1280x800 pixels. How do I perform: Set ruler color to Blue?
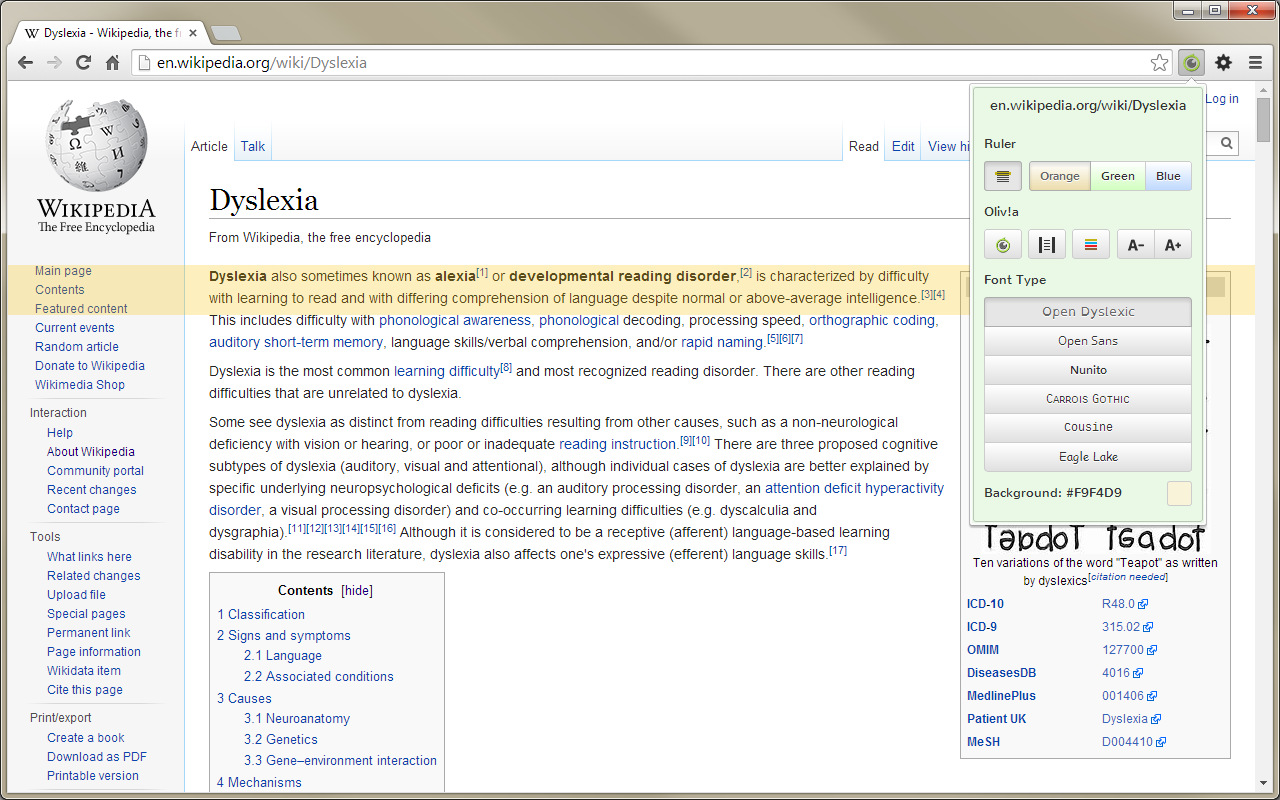click(x=1168, y=176)
